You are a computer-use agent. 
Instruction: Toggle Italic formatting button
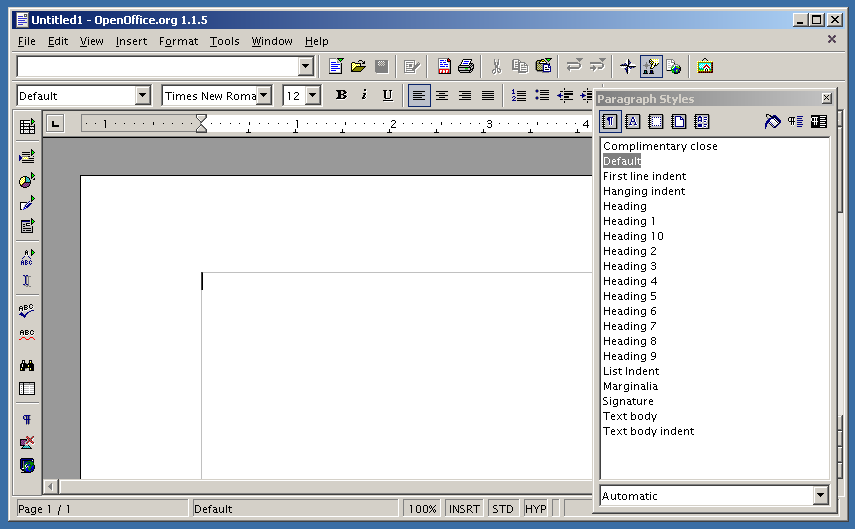pos(364,95)
